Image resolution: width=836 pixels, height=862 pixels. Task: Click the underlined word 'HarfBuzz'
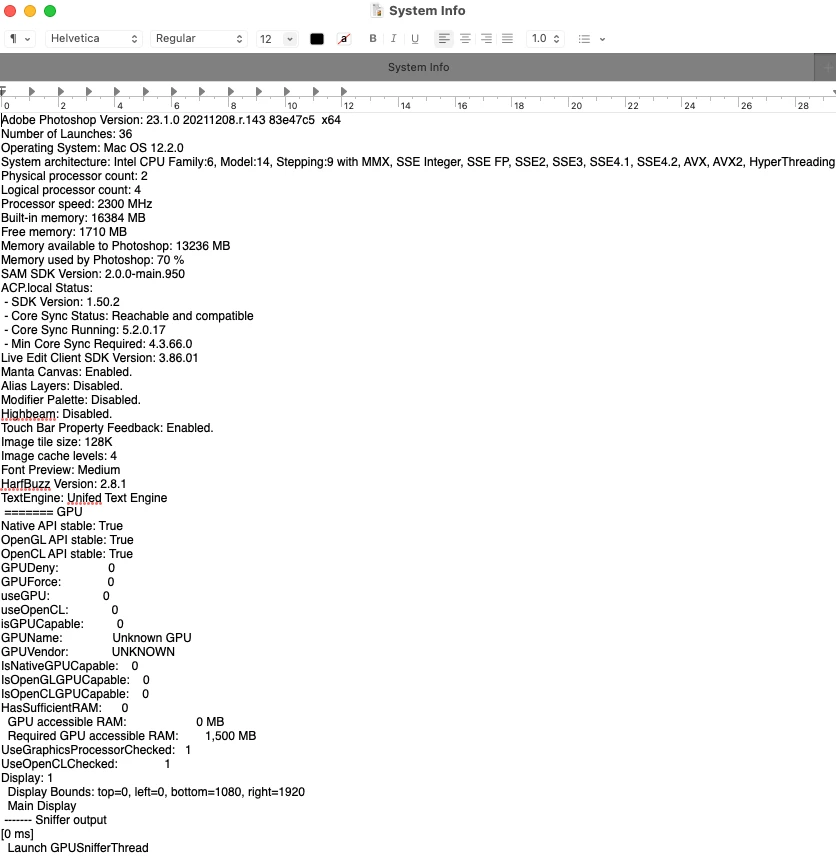pos(25,484)
